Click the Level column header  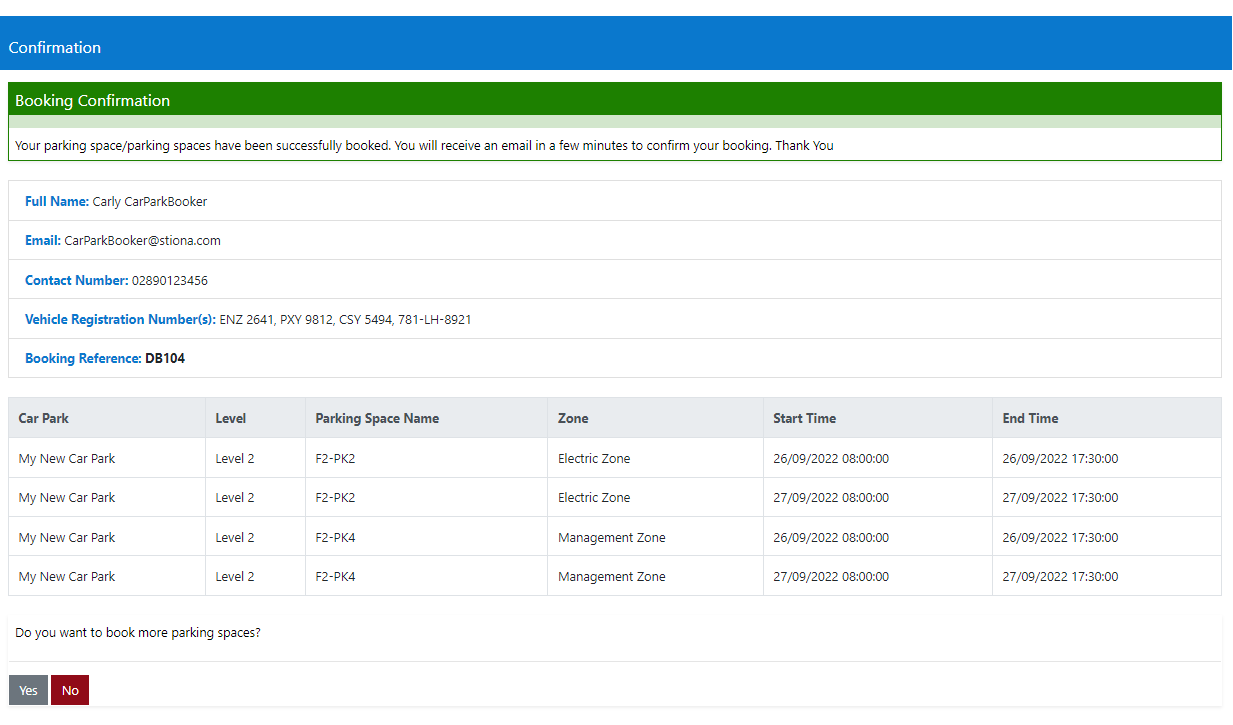(x=230, y=418)
